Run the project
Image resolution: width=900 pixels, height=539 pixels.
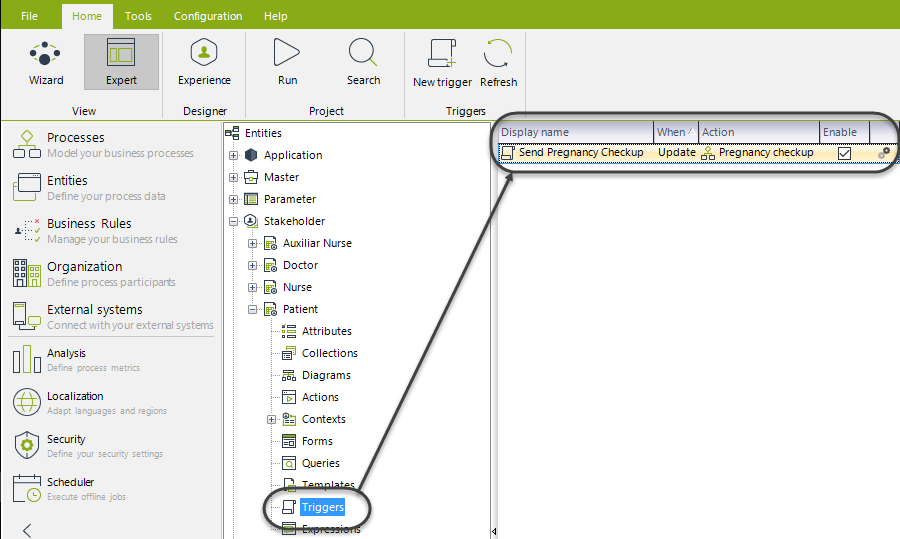tap(287, 62)
